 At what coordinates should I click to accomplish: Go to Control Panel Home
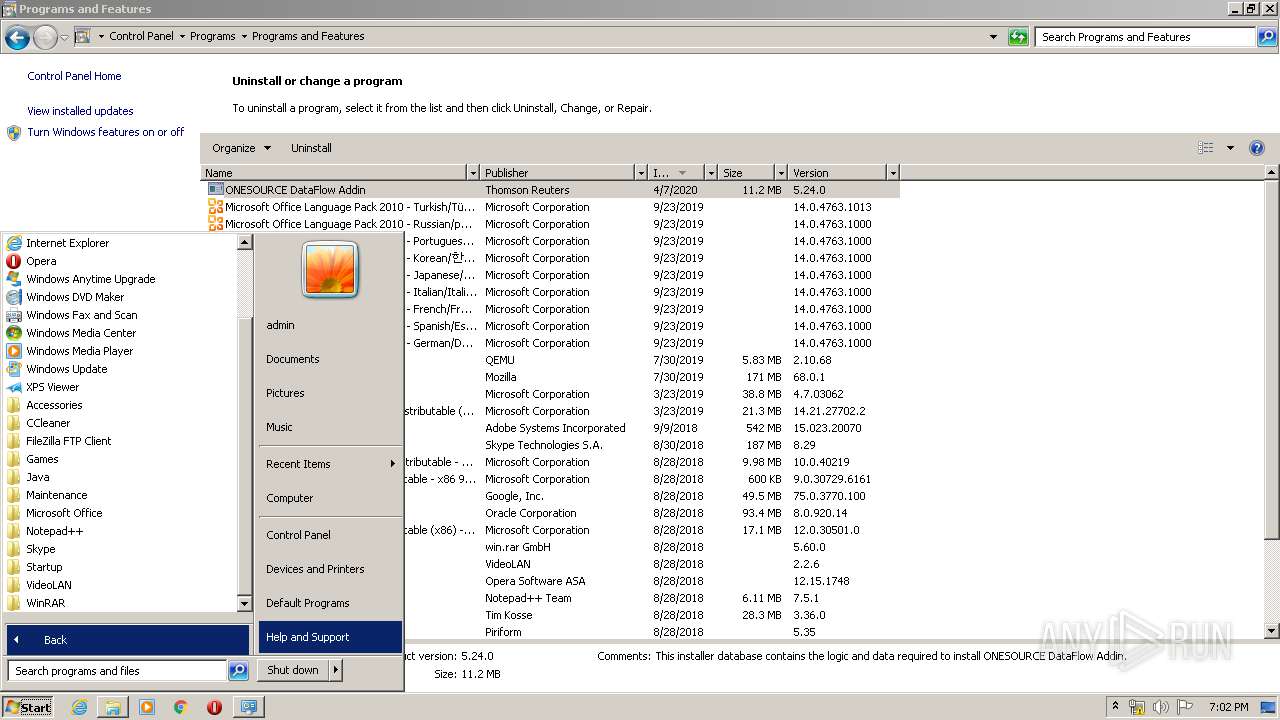coord(74,76)
